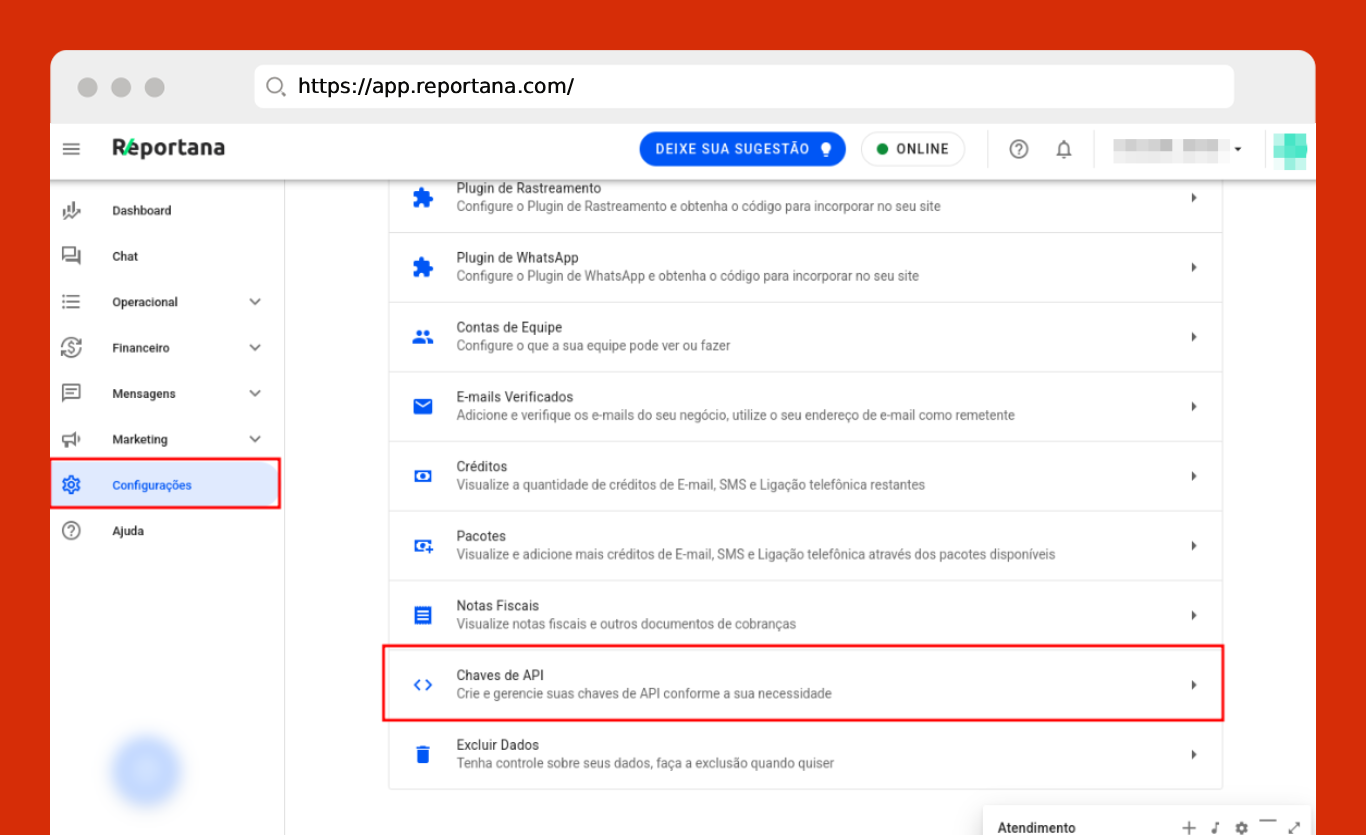Open the Contas de Equipe settings row
1366x835 pixels.
805,337
